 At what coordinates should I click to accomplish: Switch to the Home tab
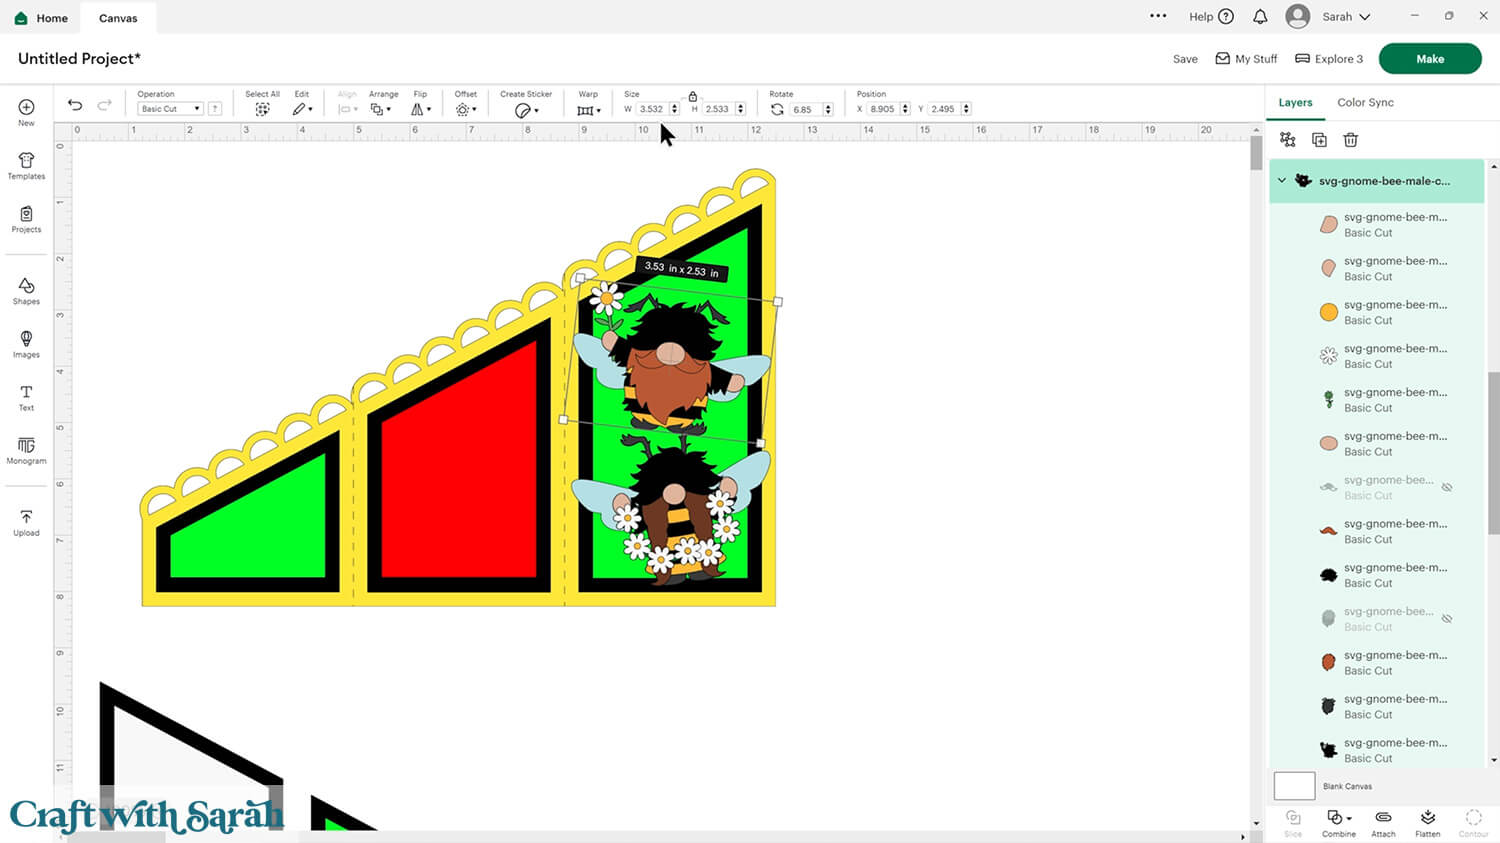click(42, 18)
